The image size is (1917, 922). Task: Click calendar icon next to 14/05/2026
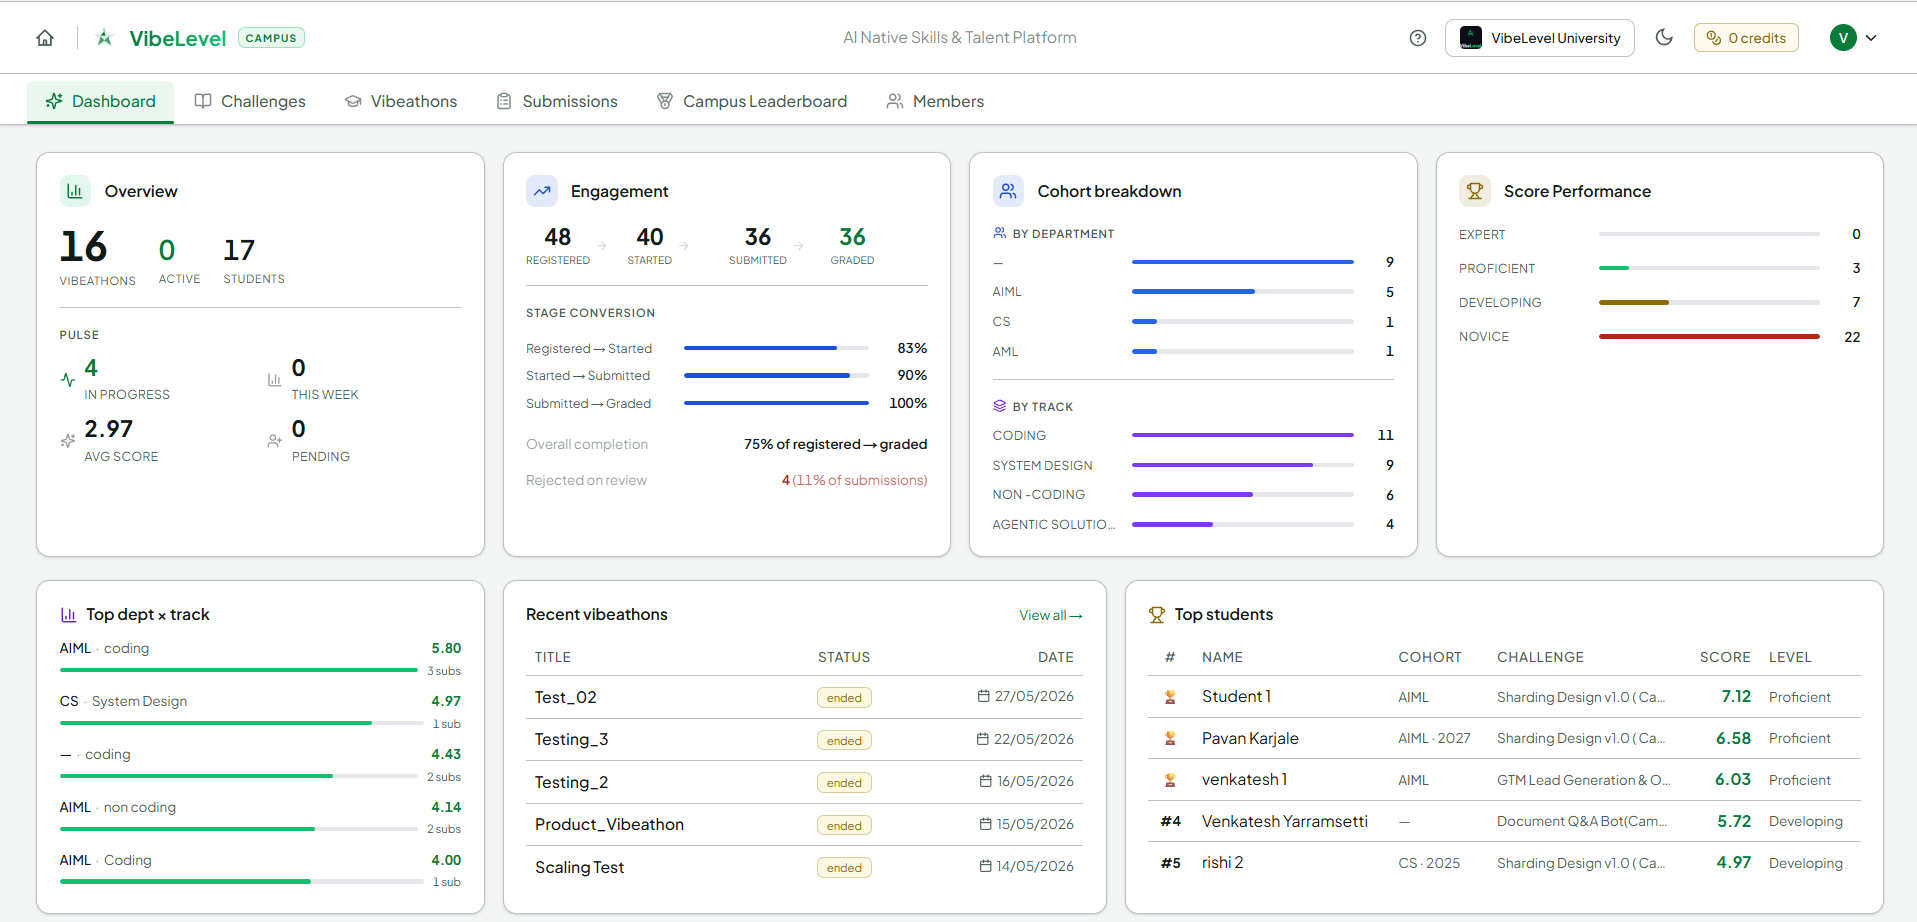(985, 866)
